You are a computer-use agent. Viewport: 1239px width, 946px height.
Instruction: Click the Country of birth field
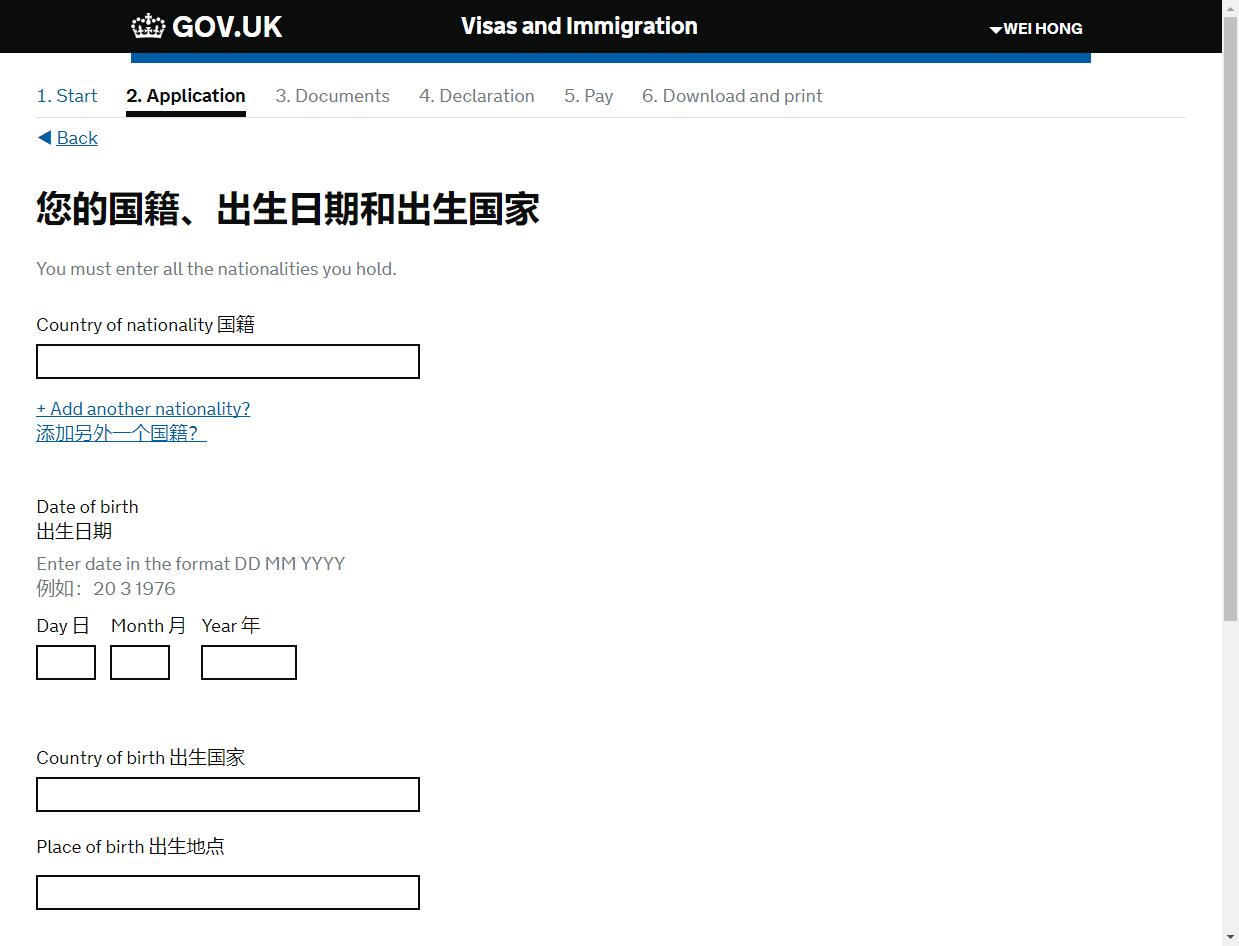click(x=228, y=795)
